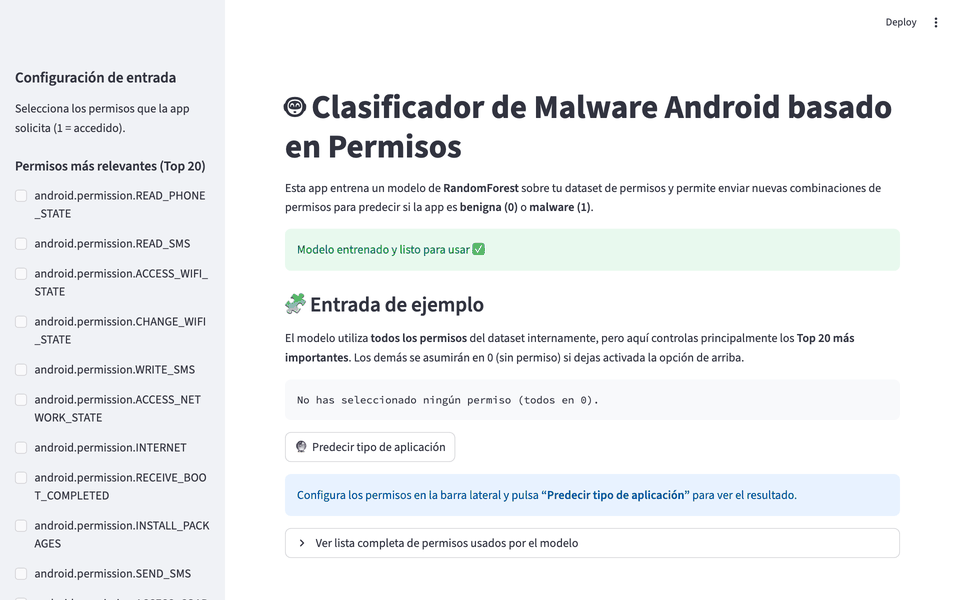Click the "Ver lista completa de permisos" expander label
The height and width of the screenshot is (600, 960).
(446, 543)
